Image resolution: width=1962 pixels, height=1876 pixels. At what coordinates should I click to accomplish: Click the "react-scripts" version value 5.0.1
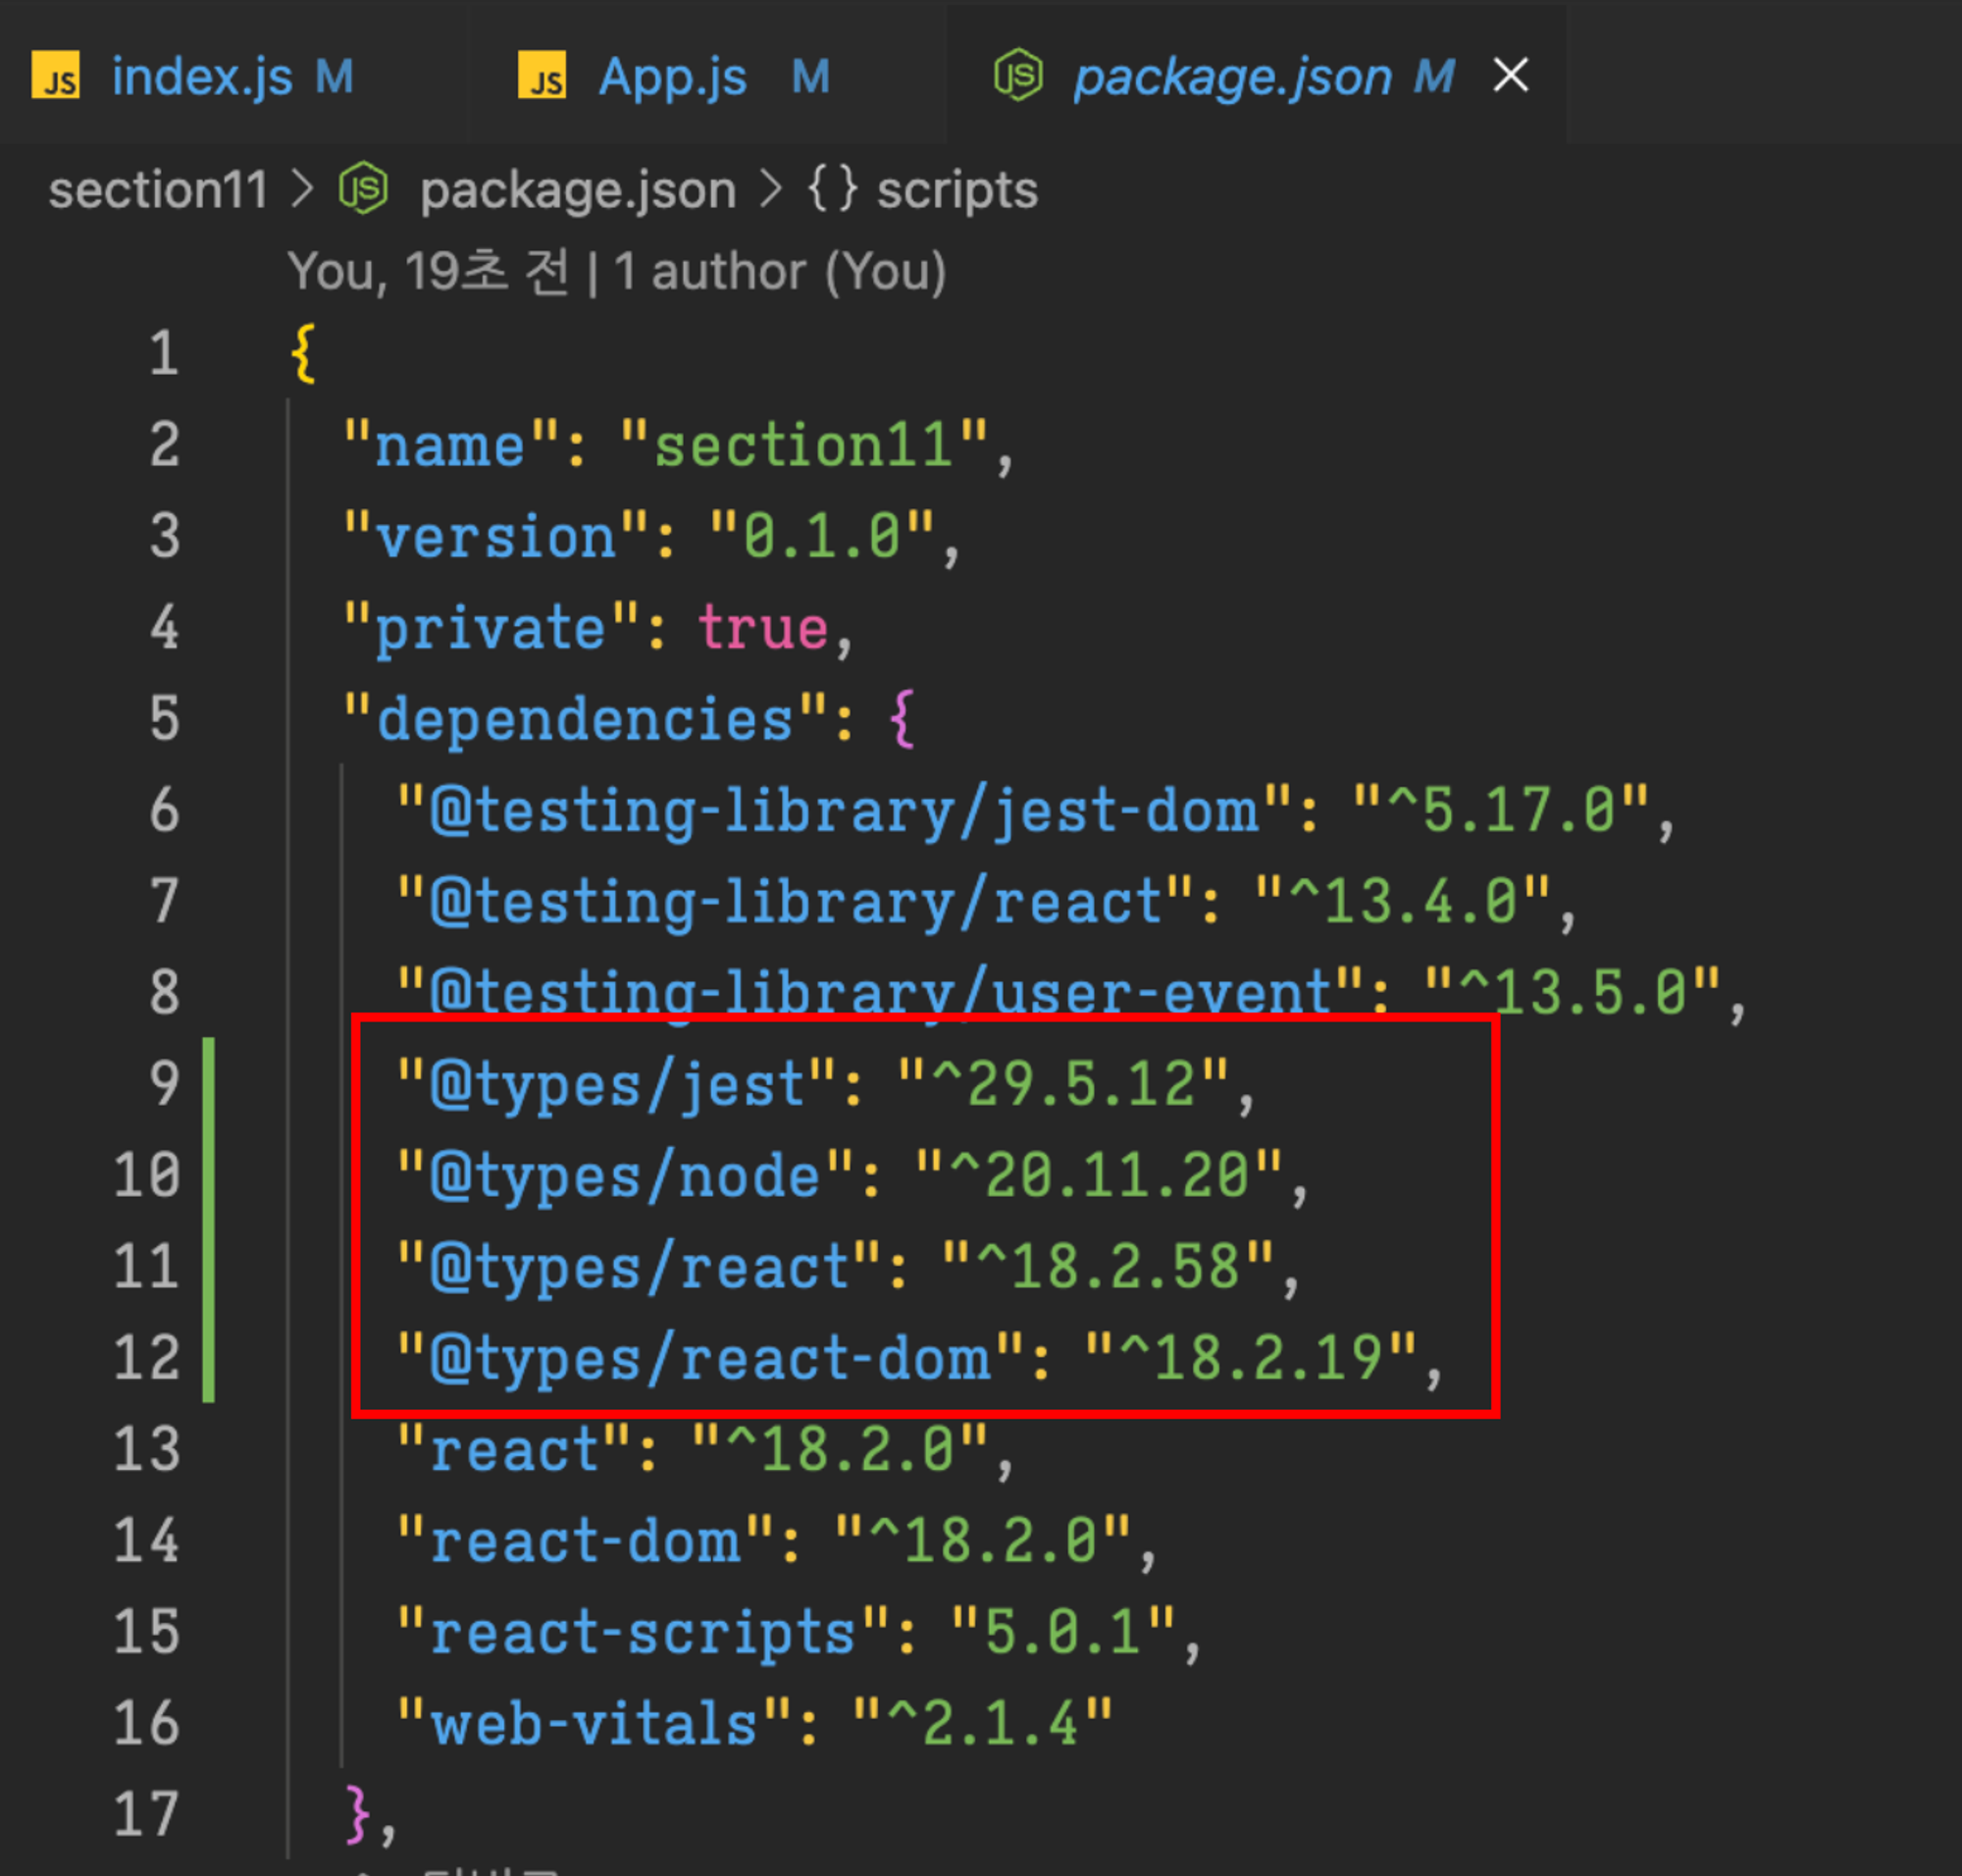click(x=1062, y=1632)
